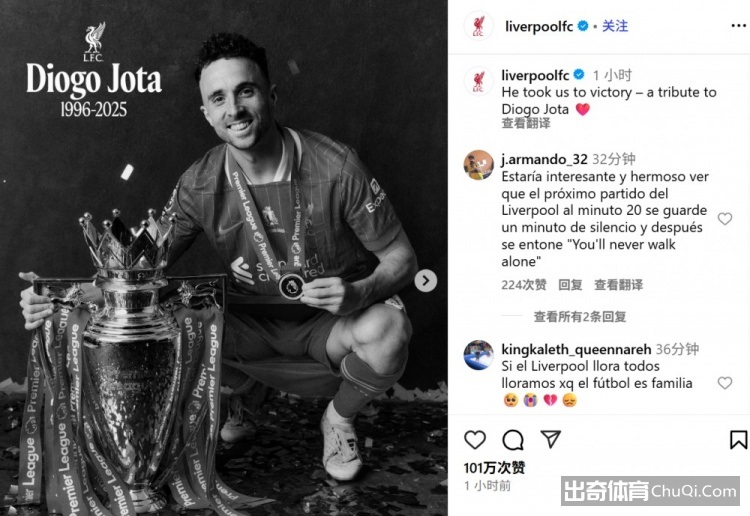Viewport: 750px width, 516px height.
Task: Like kingkaleth_queennareh's comment with heart
Action: (725, 383)
